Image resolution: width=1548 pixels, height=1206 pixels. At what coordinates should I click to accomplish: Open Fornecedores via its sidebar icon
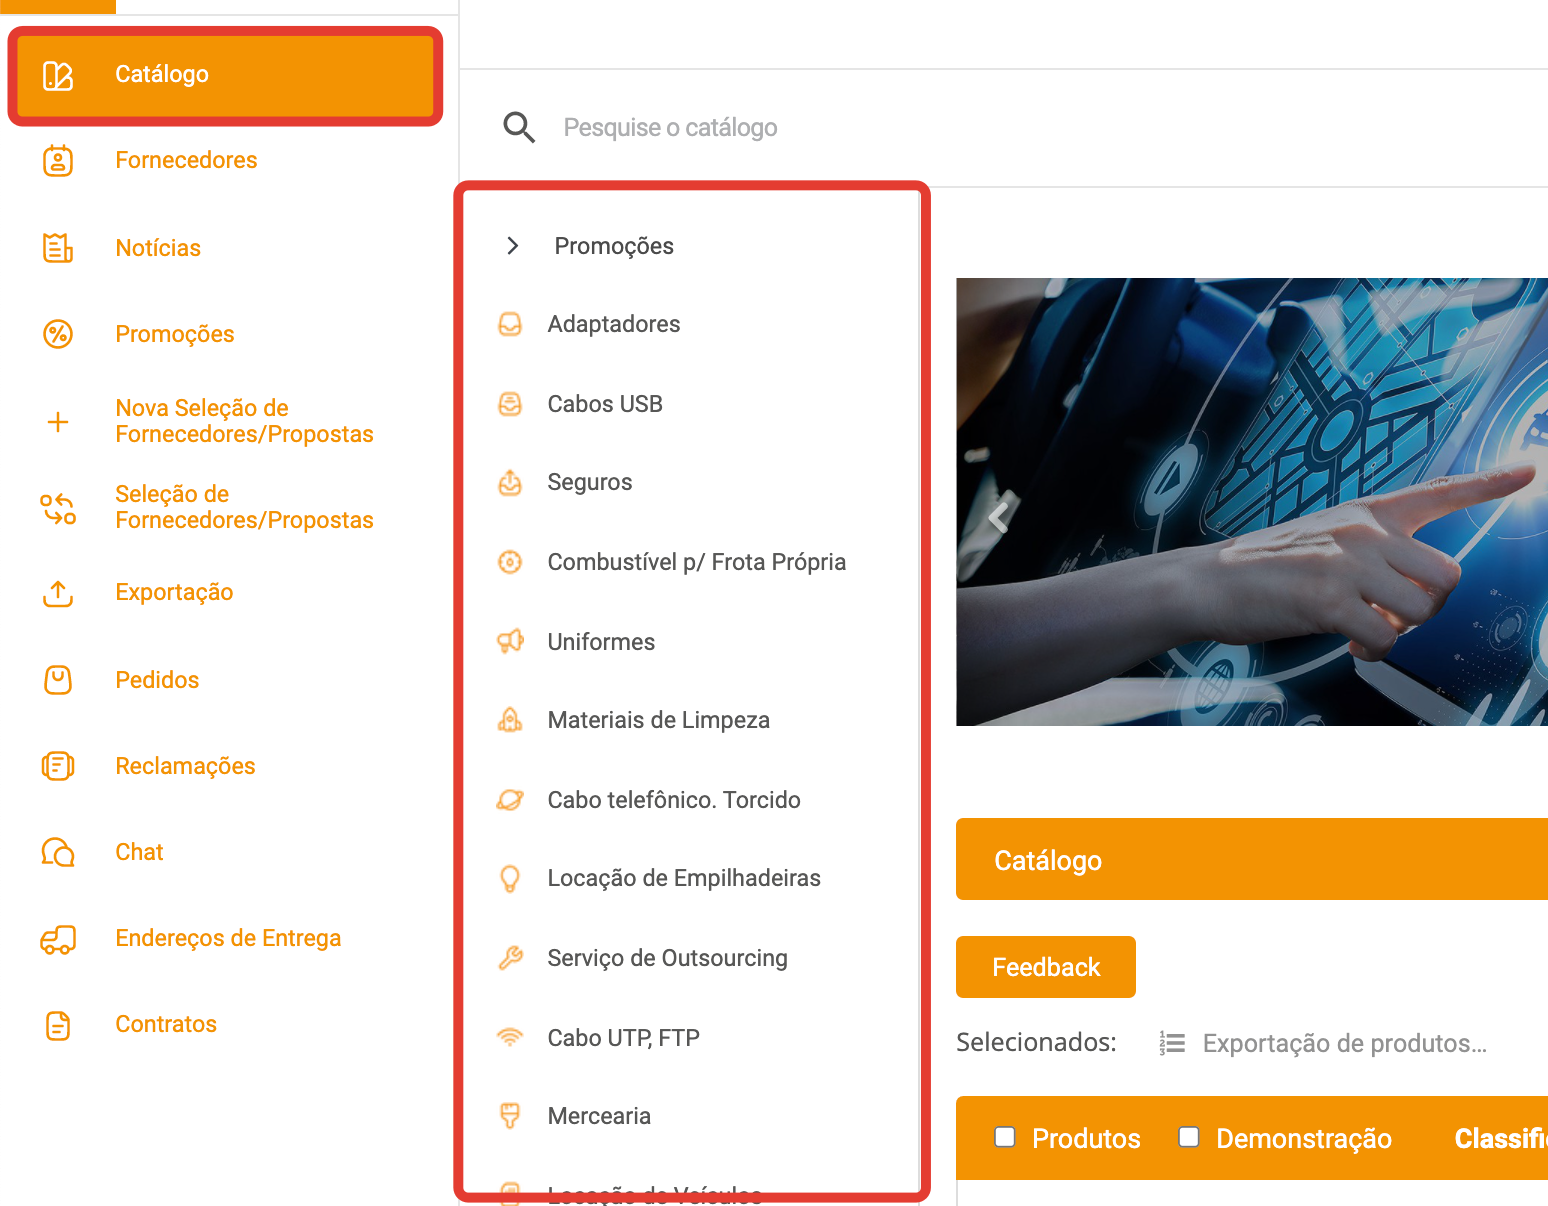[58, 160]
